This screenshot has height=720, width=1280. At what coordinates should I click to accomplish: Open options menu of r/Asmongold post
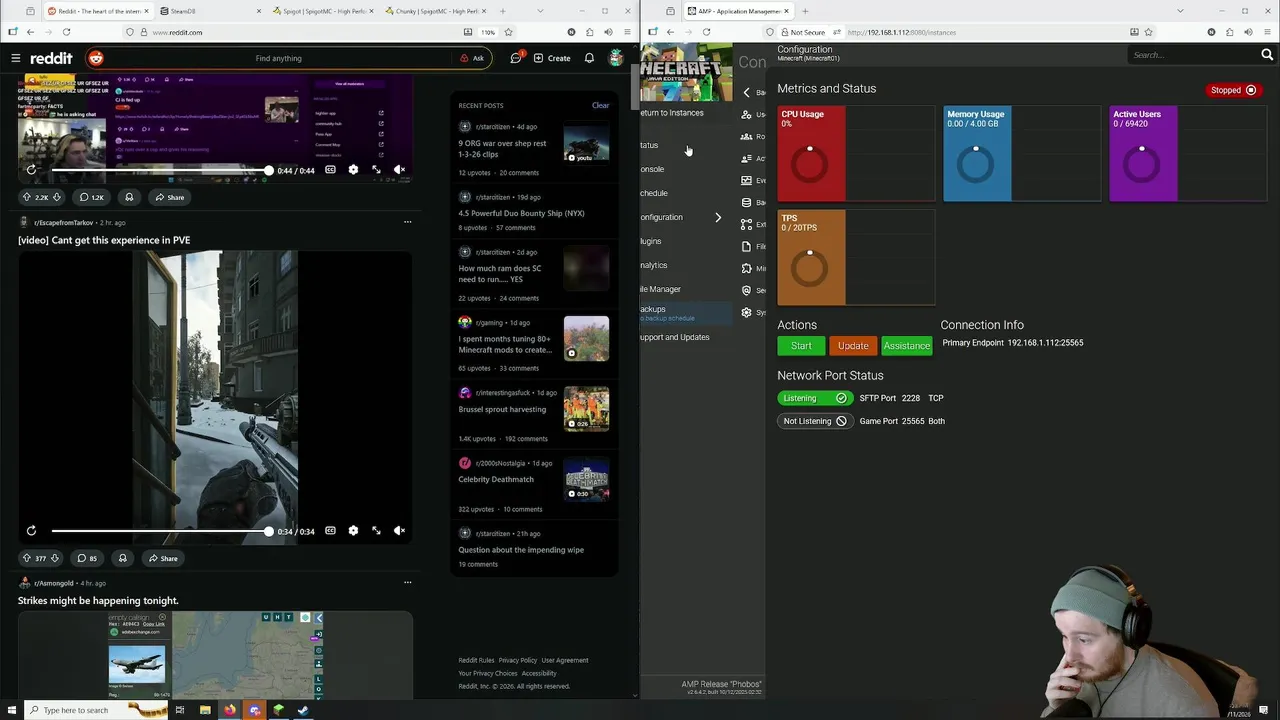pos(407,582)
